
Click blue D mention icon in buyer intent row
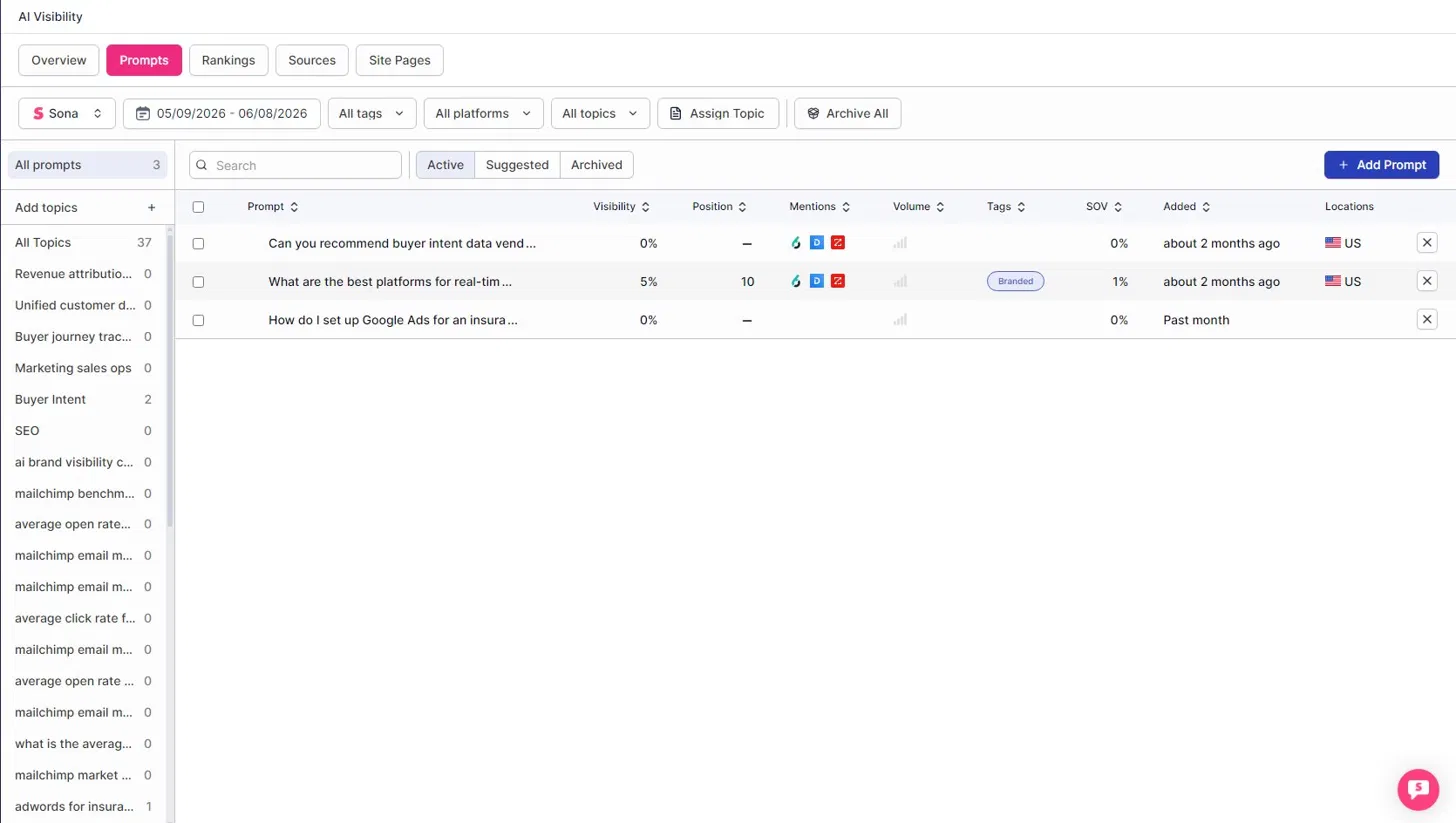(x=817, y=243)
